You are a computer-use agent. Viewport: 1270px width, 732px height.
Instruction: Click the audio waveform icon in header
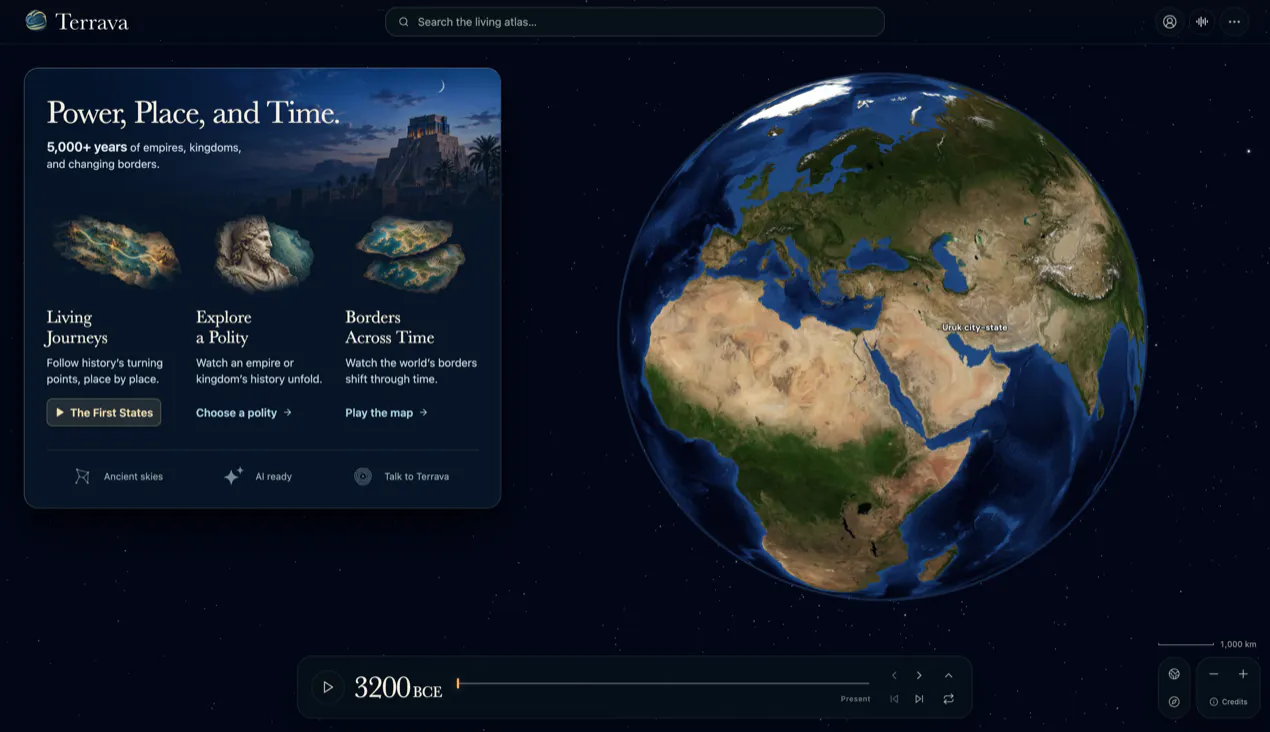[x=1202, y=22]
